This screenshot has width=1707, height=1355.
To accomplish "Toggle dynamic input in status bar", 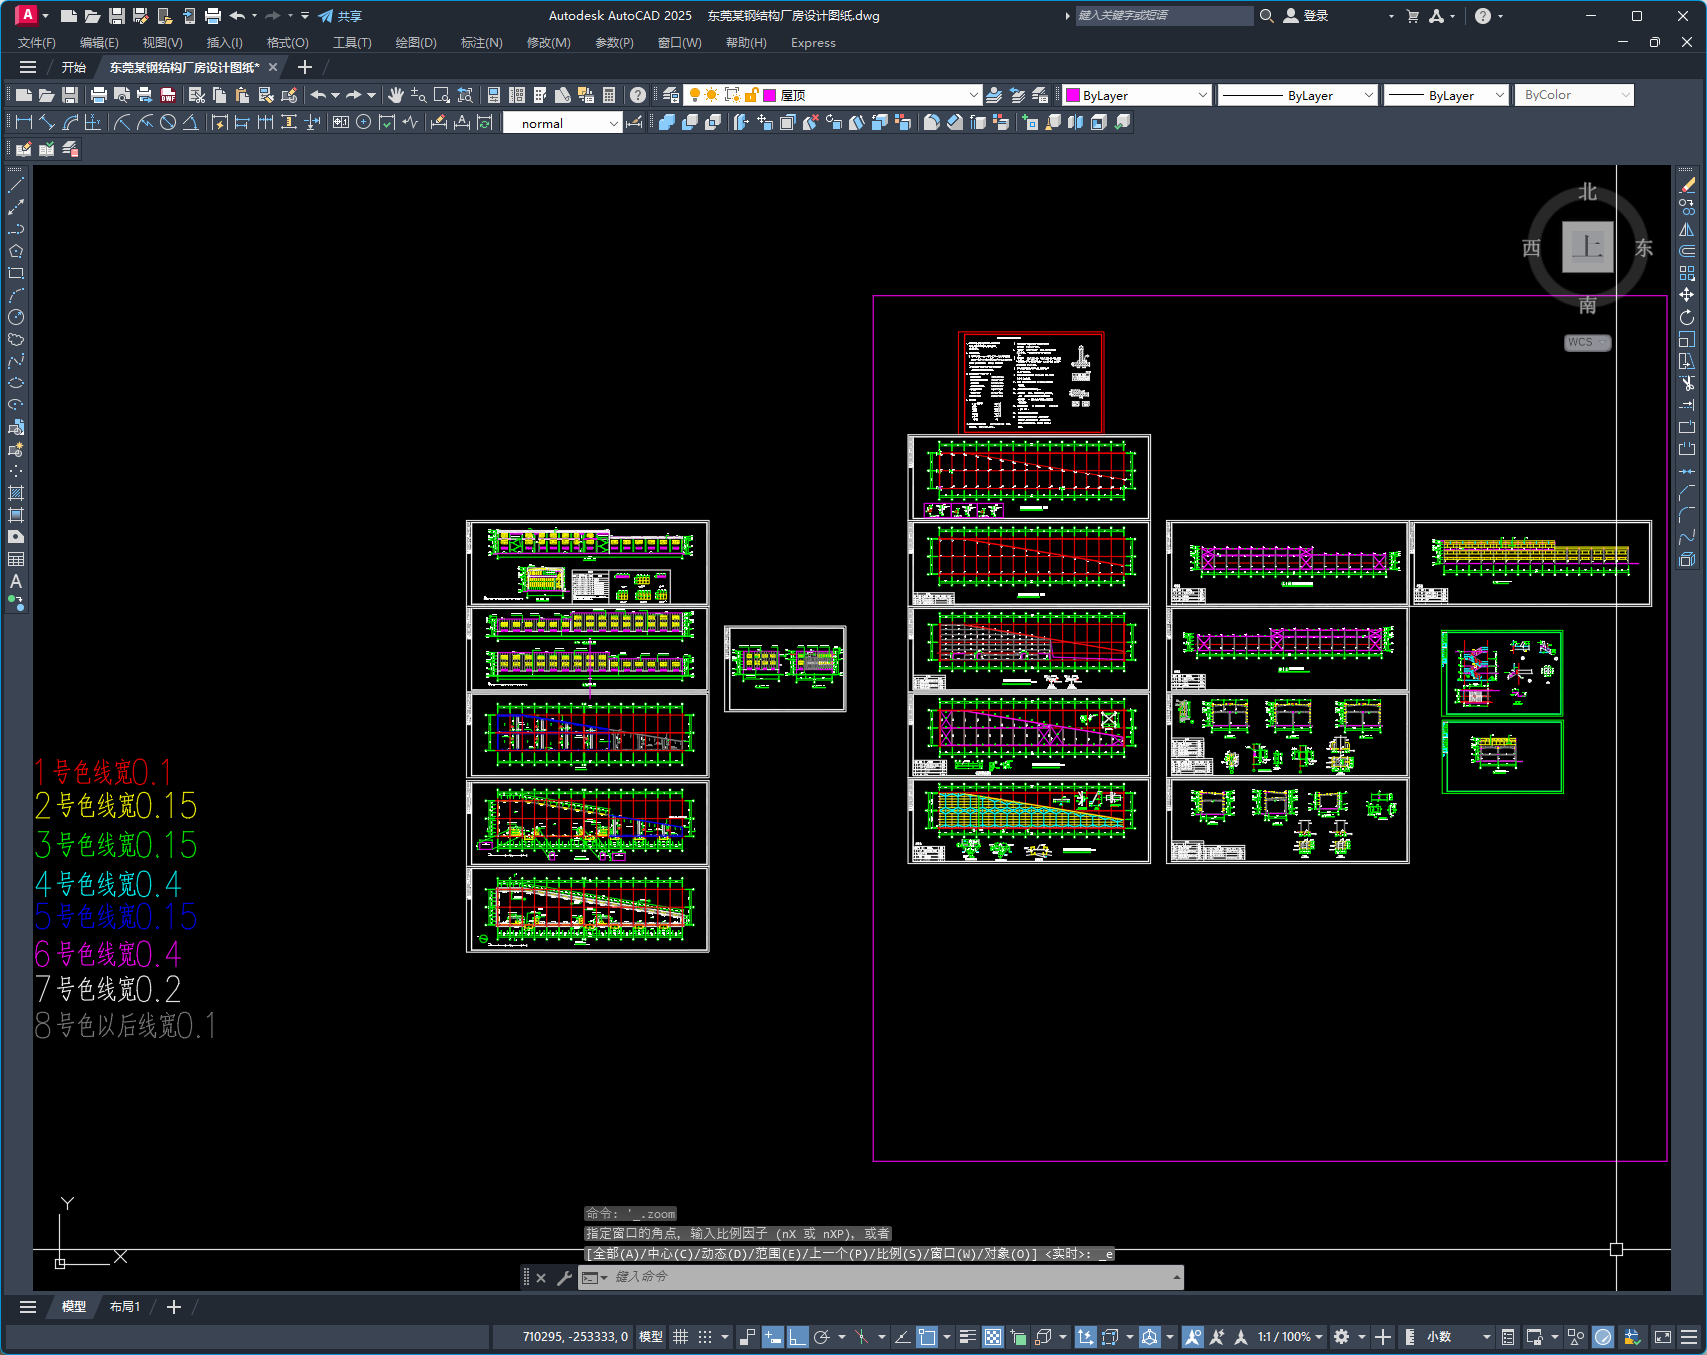I will click(x=772, y=1337).
